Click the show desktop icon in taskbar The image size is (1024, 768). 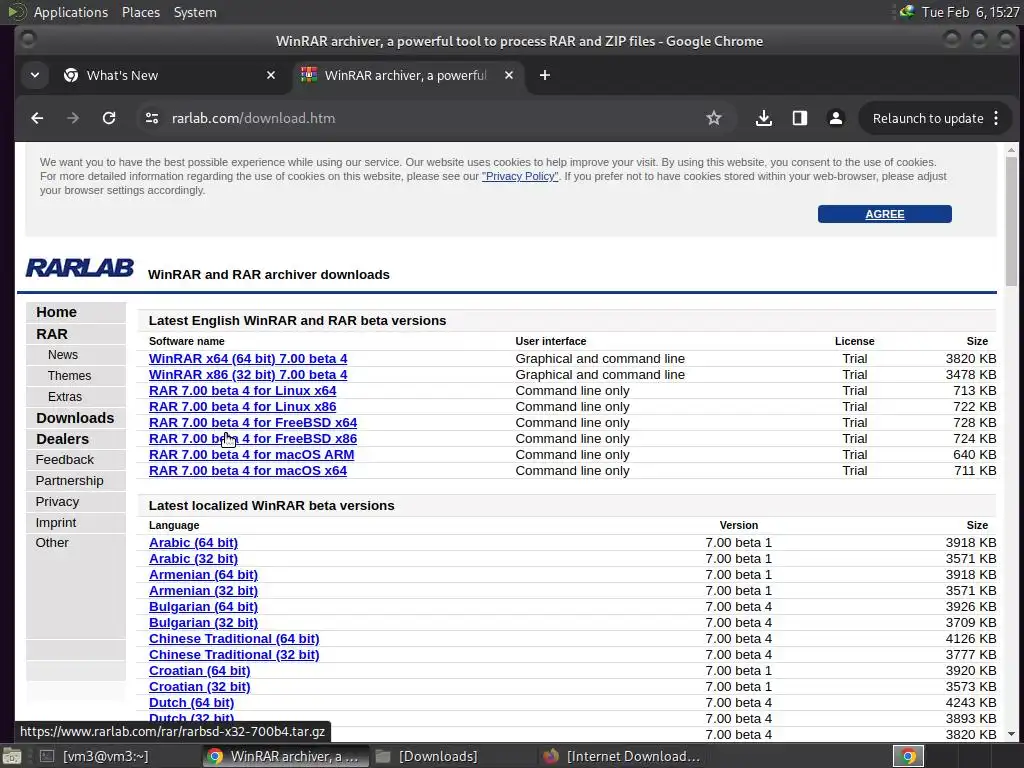click(x=11, y=756)
